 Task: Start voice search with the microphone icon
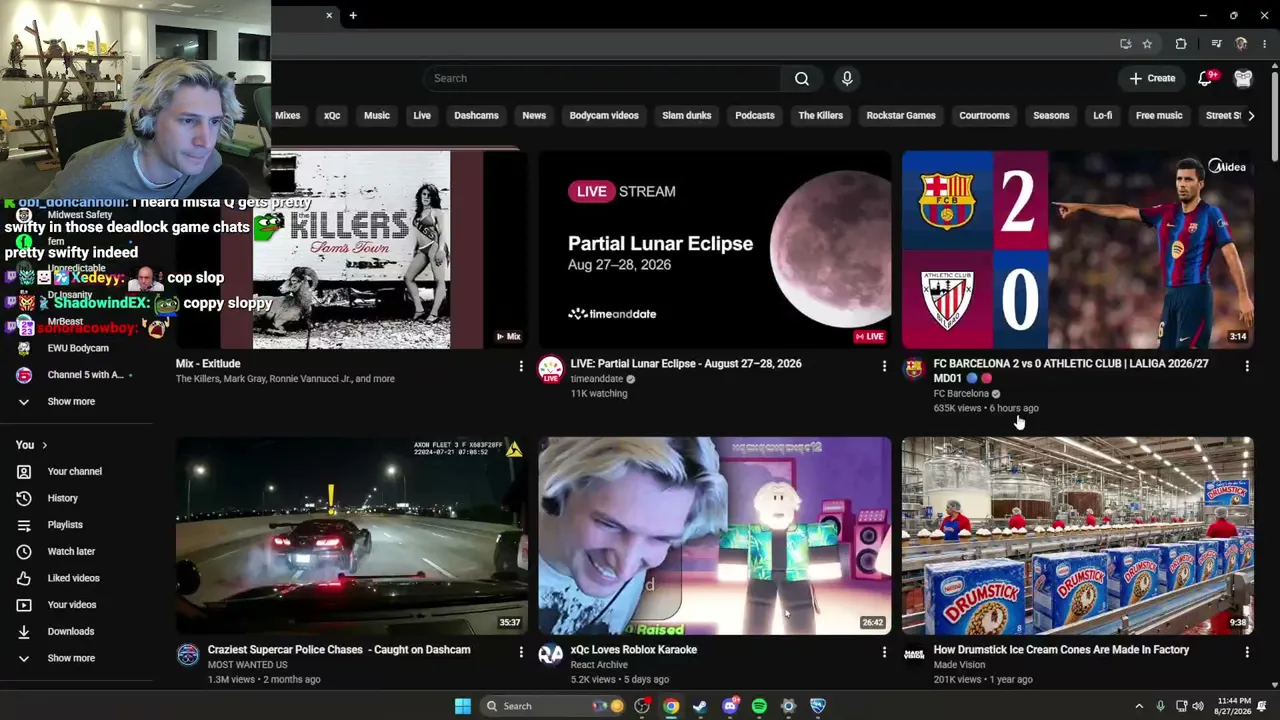[x=847, y=78]
